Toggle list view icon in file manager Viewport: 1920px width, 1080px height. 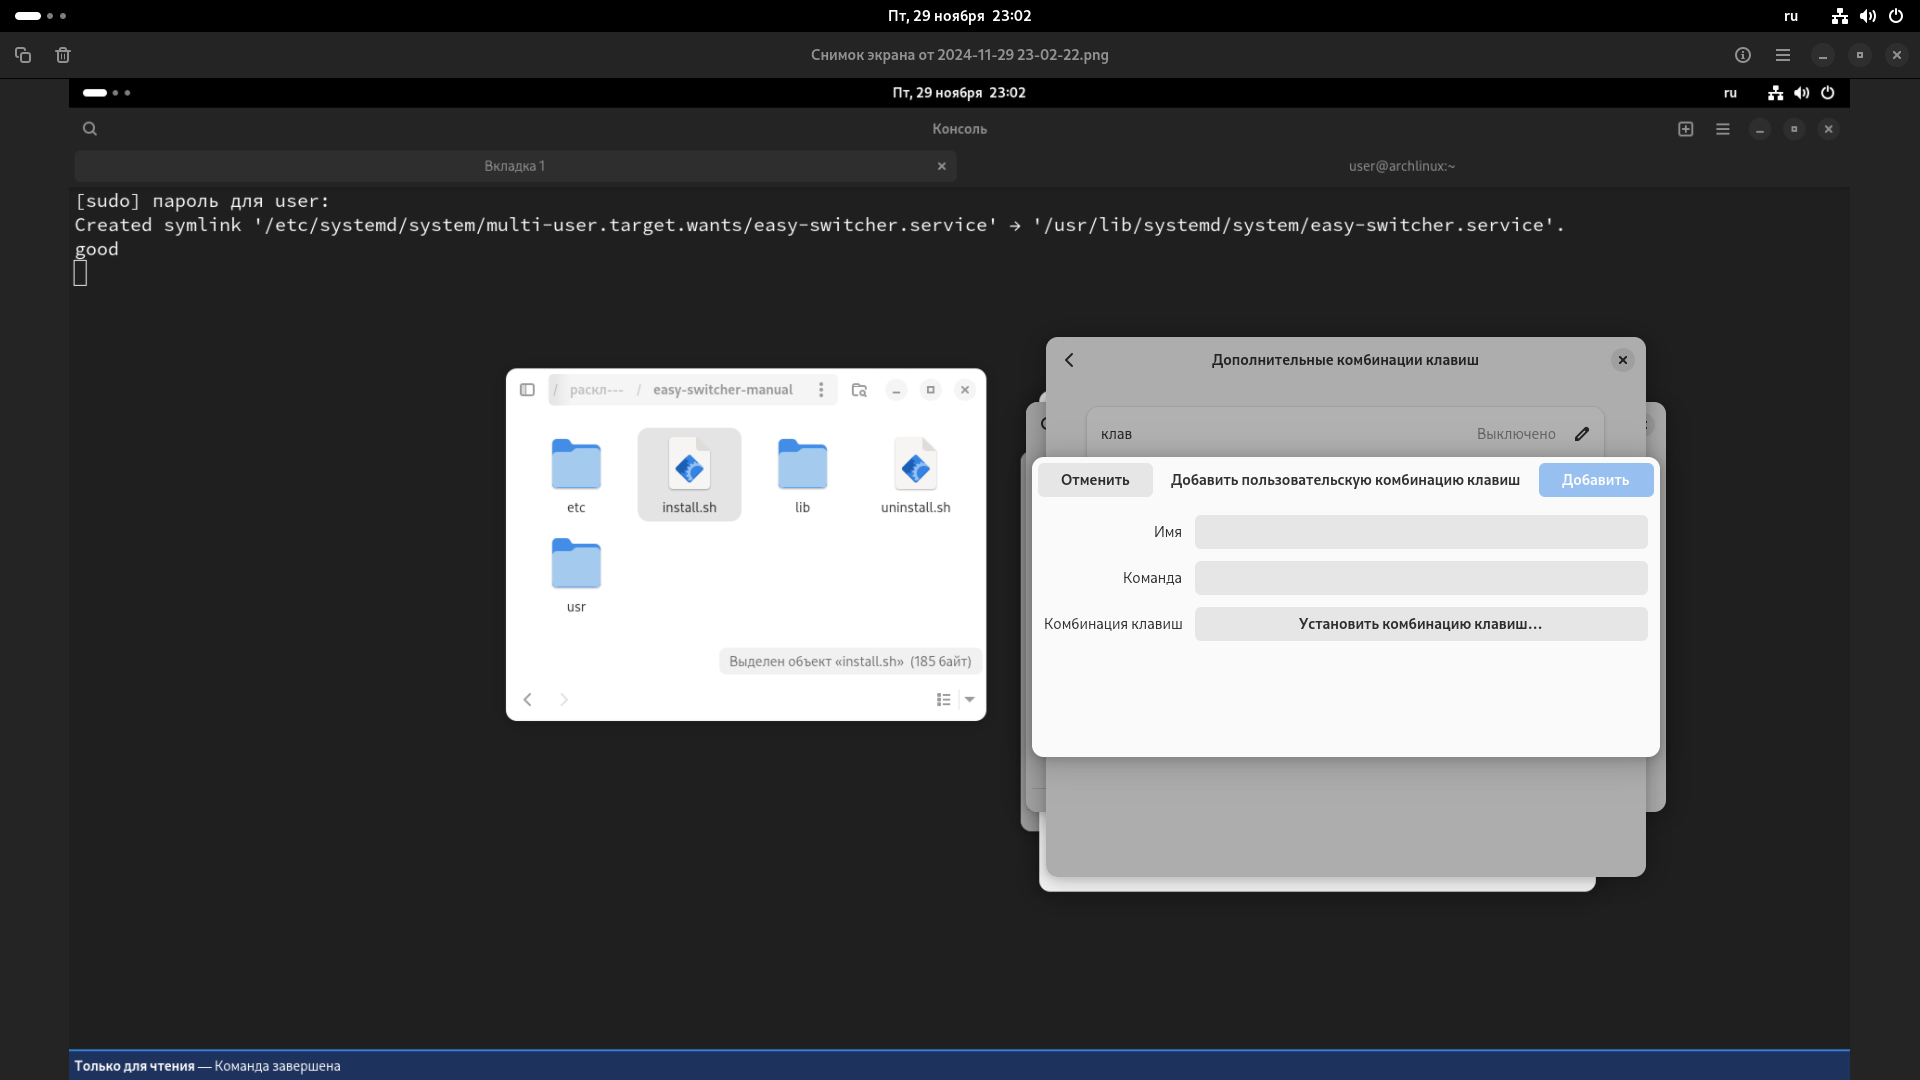[x=943, y=700]
